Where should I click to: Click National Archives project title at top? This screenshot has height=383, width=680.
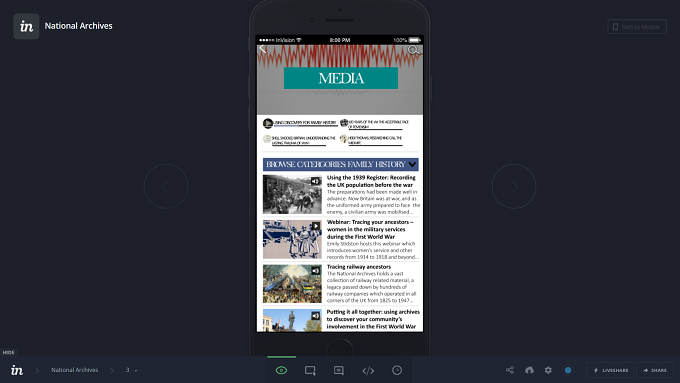pos(78,26)
